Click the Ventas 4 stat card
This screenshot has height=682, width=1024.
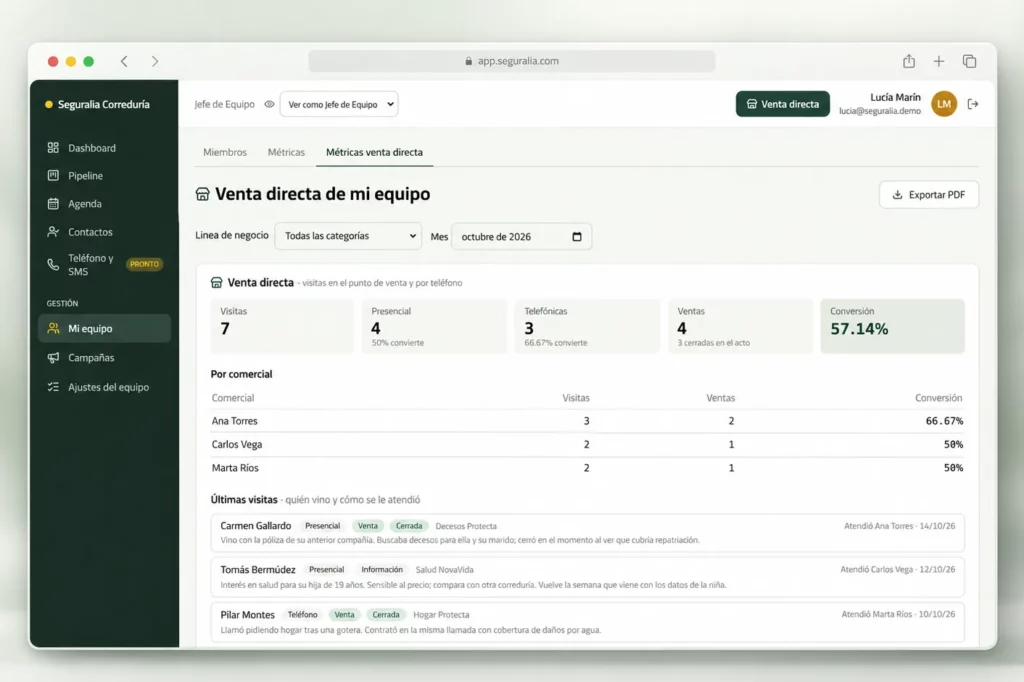[740, 326]
